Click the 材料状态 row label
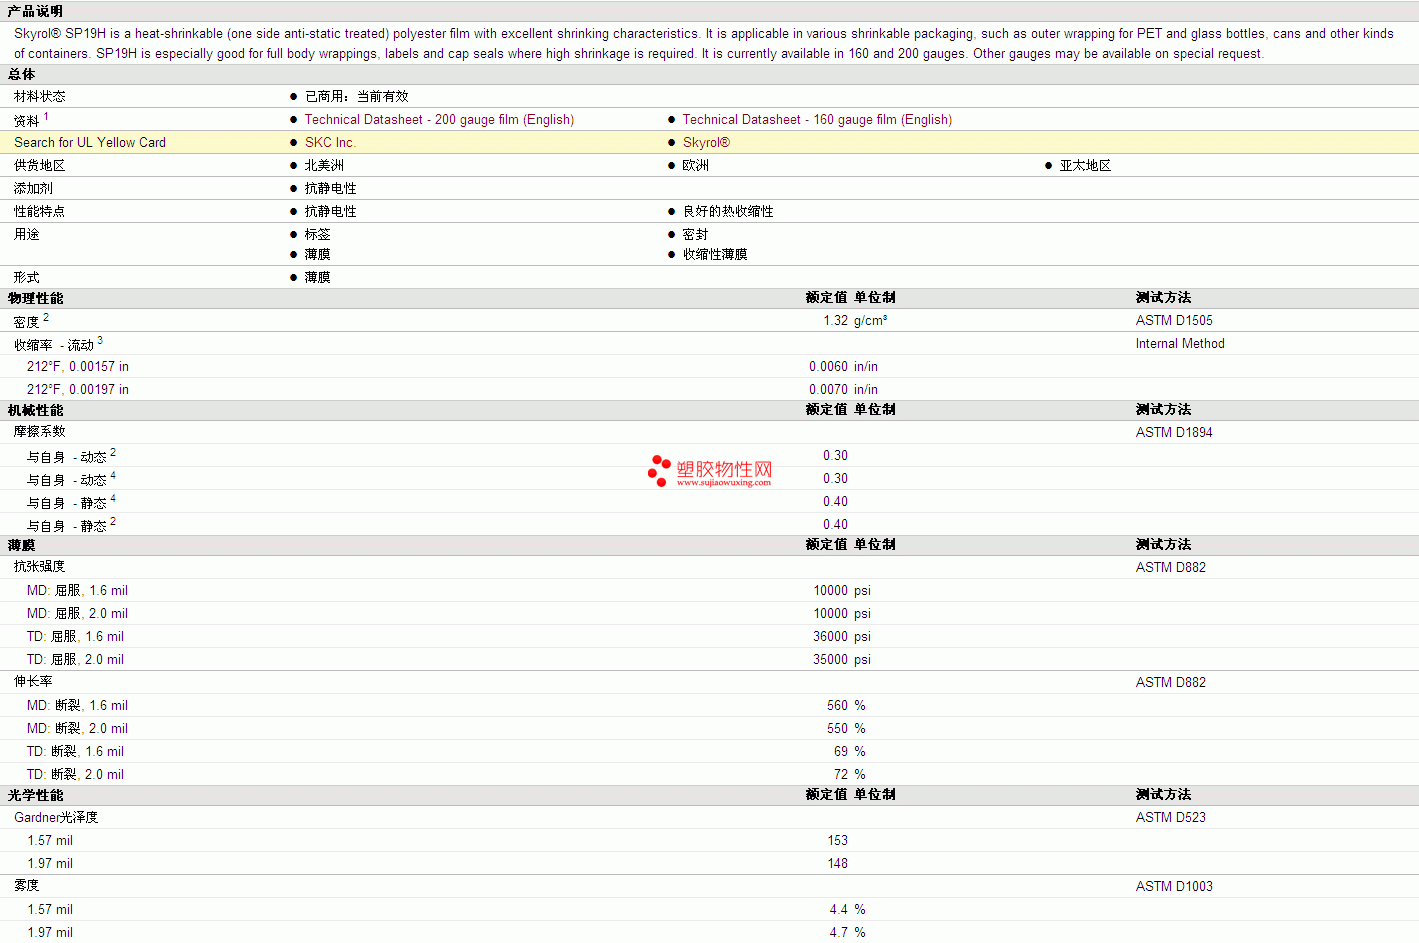Viewport: 1419px width, 943px height. pyautogui.click(x=40, y=96)
